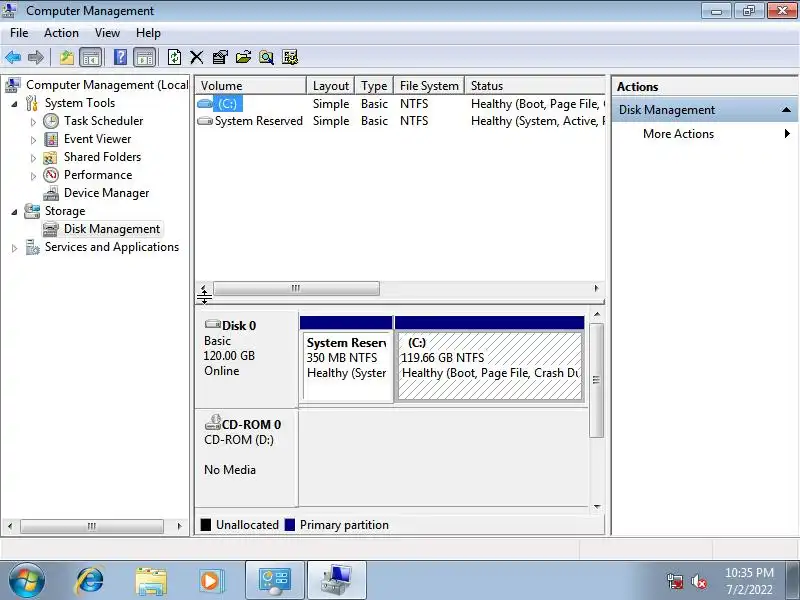Screen dimensions: 800x600
Task: Click the Control Panel taskbar button
Action: tap(275, 581)
